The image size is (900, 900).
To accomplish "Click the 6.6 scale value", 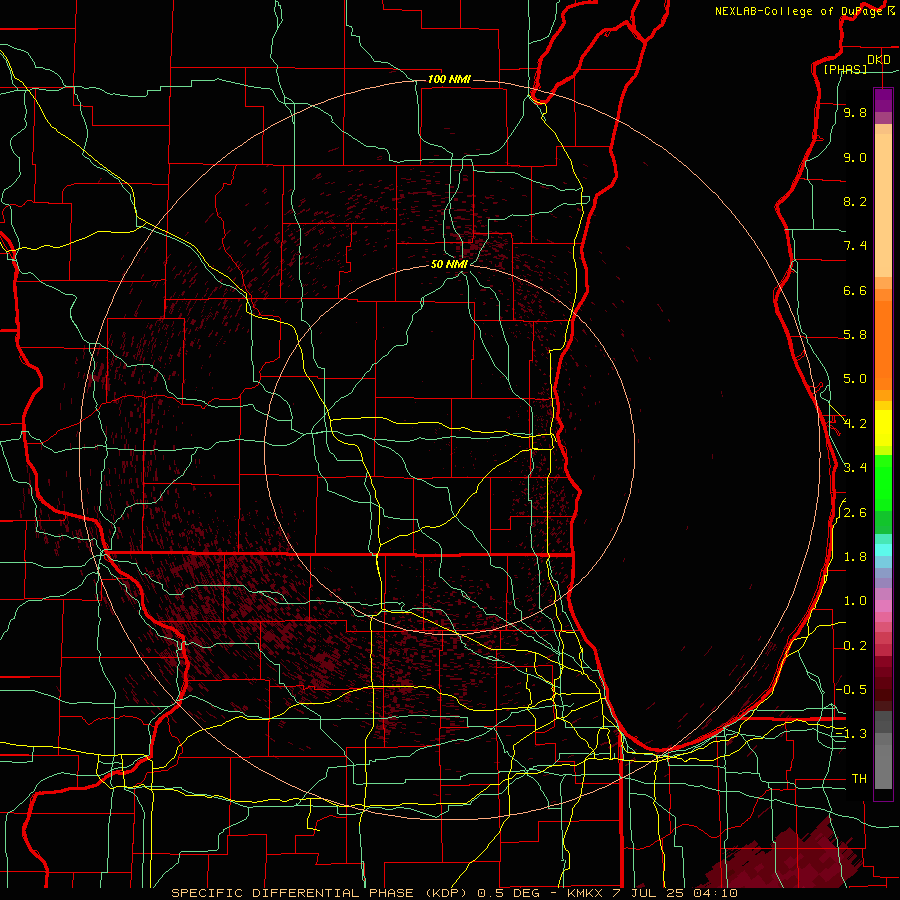I will [855, 290].
